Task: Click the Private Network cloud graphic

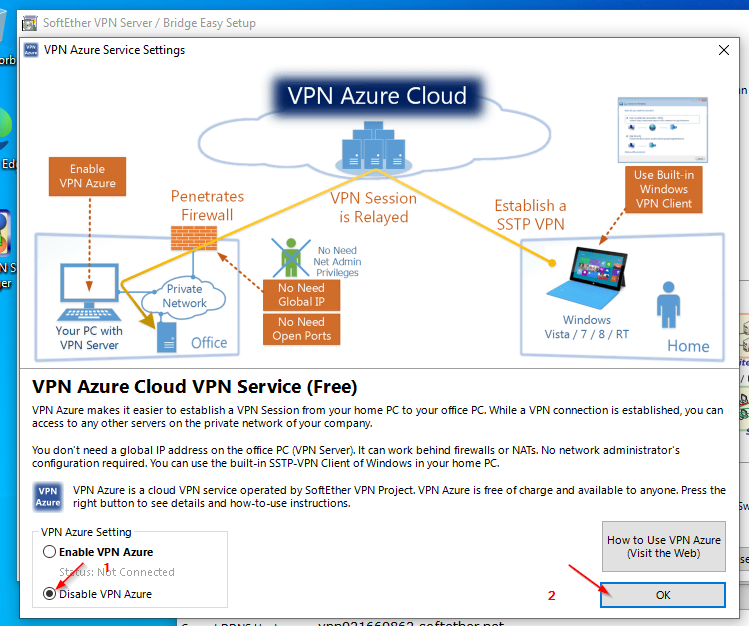Action: 184,296
